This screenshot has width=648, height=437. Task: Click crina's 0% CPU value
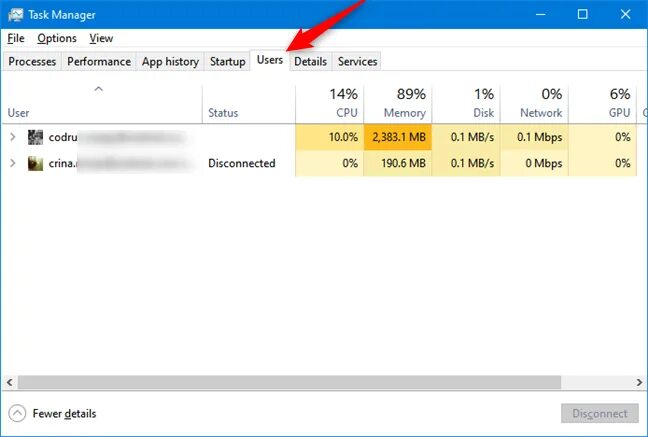pos(350,163)
